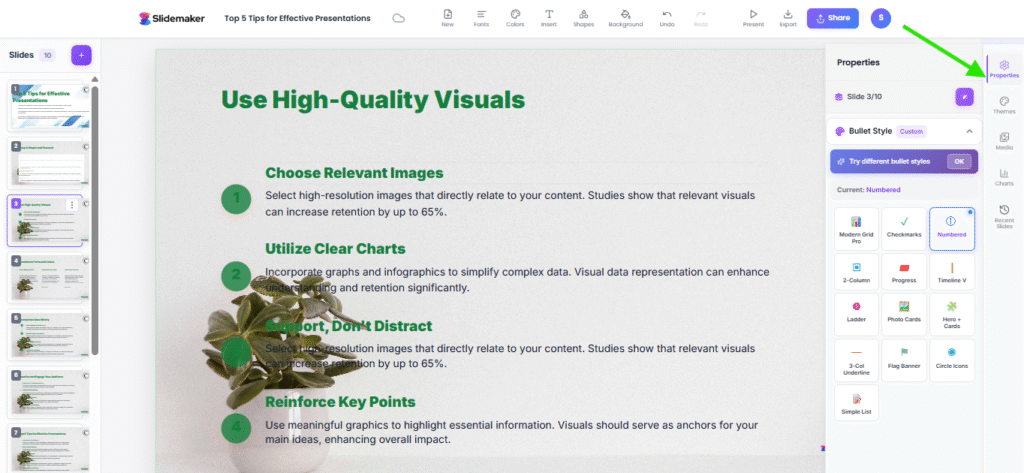Open the Charts sidebar tab
The width and height of the screenshot is (1024, 473).
1004,177
